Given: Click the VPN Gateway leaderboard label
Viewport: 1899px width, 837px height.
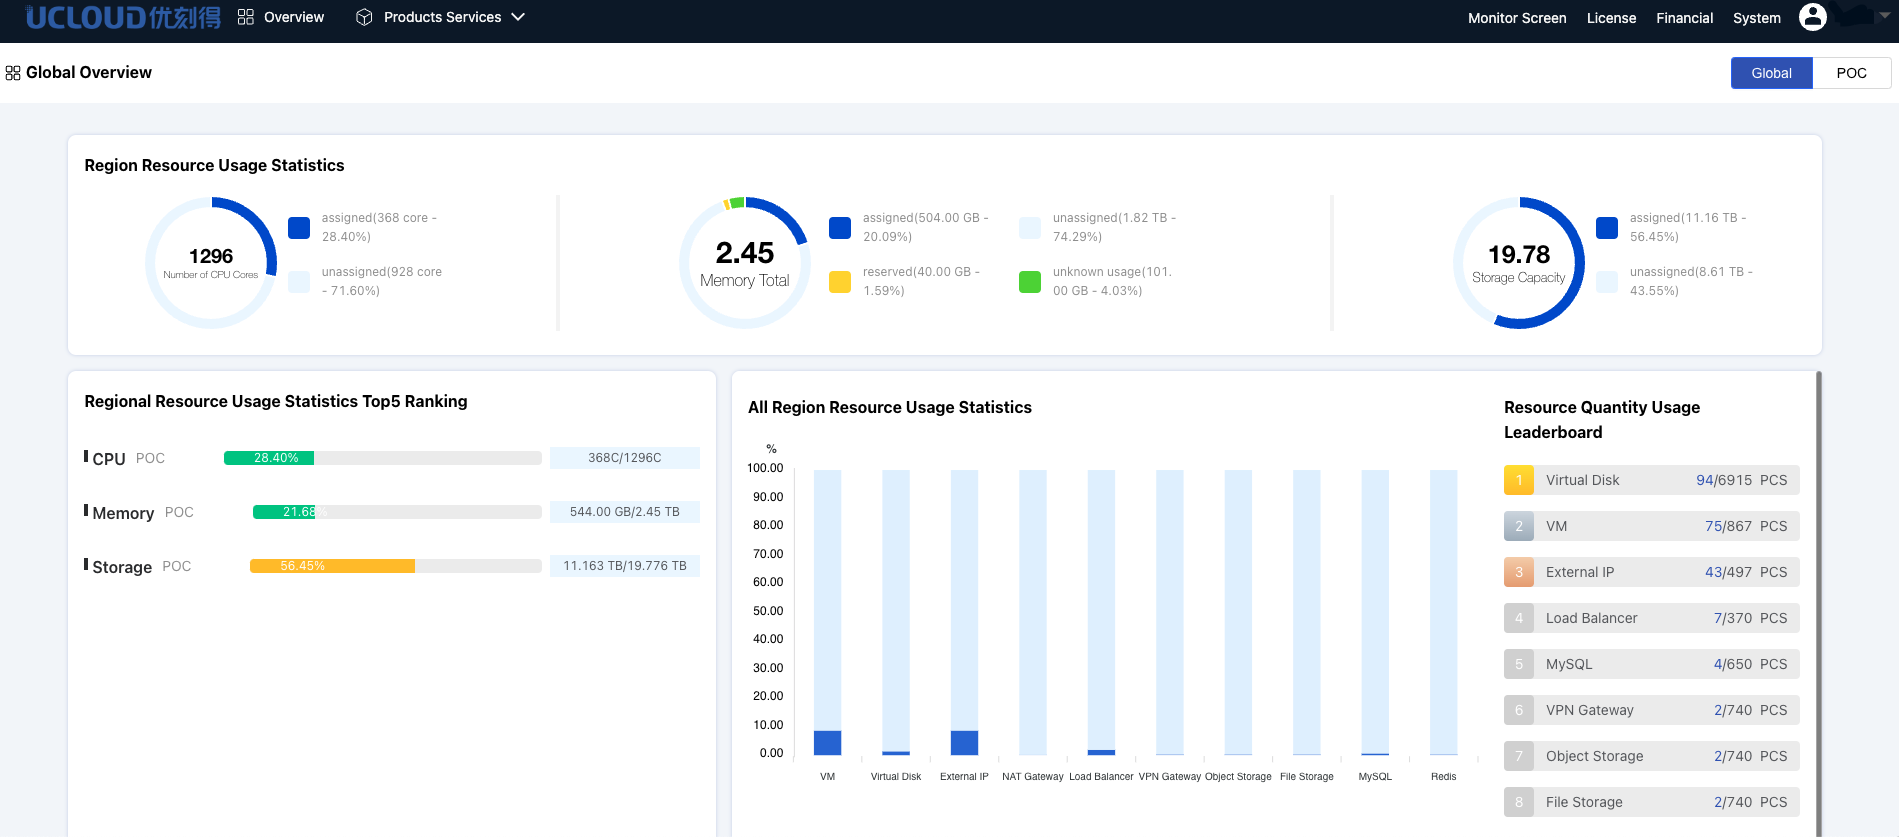Looking at the screenshot, I should 1589,710.
